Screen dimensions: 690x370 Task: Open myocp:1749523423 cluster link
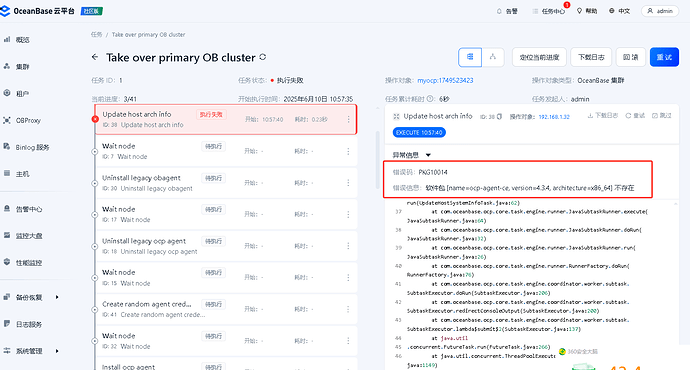[445, 81]
